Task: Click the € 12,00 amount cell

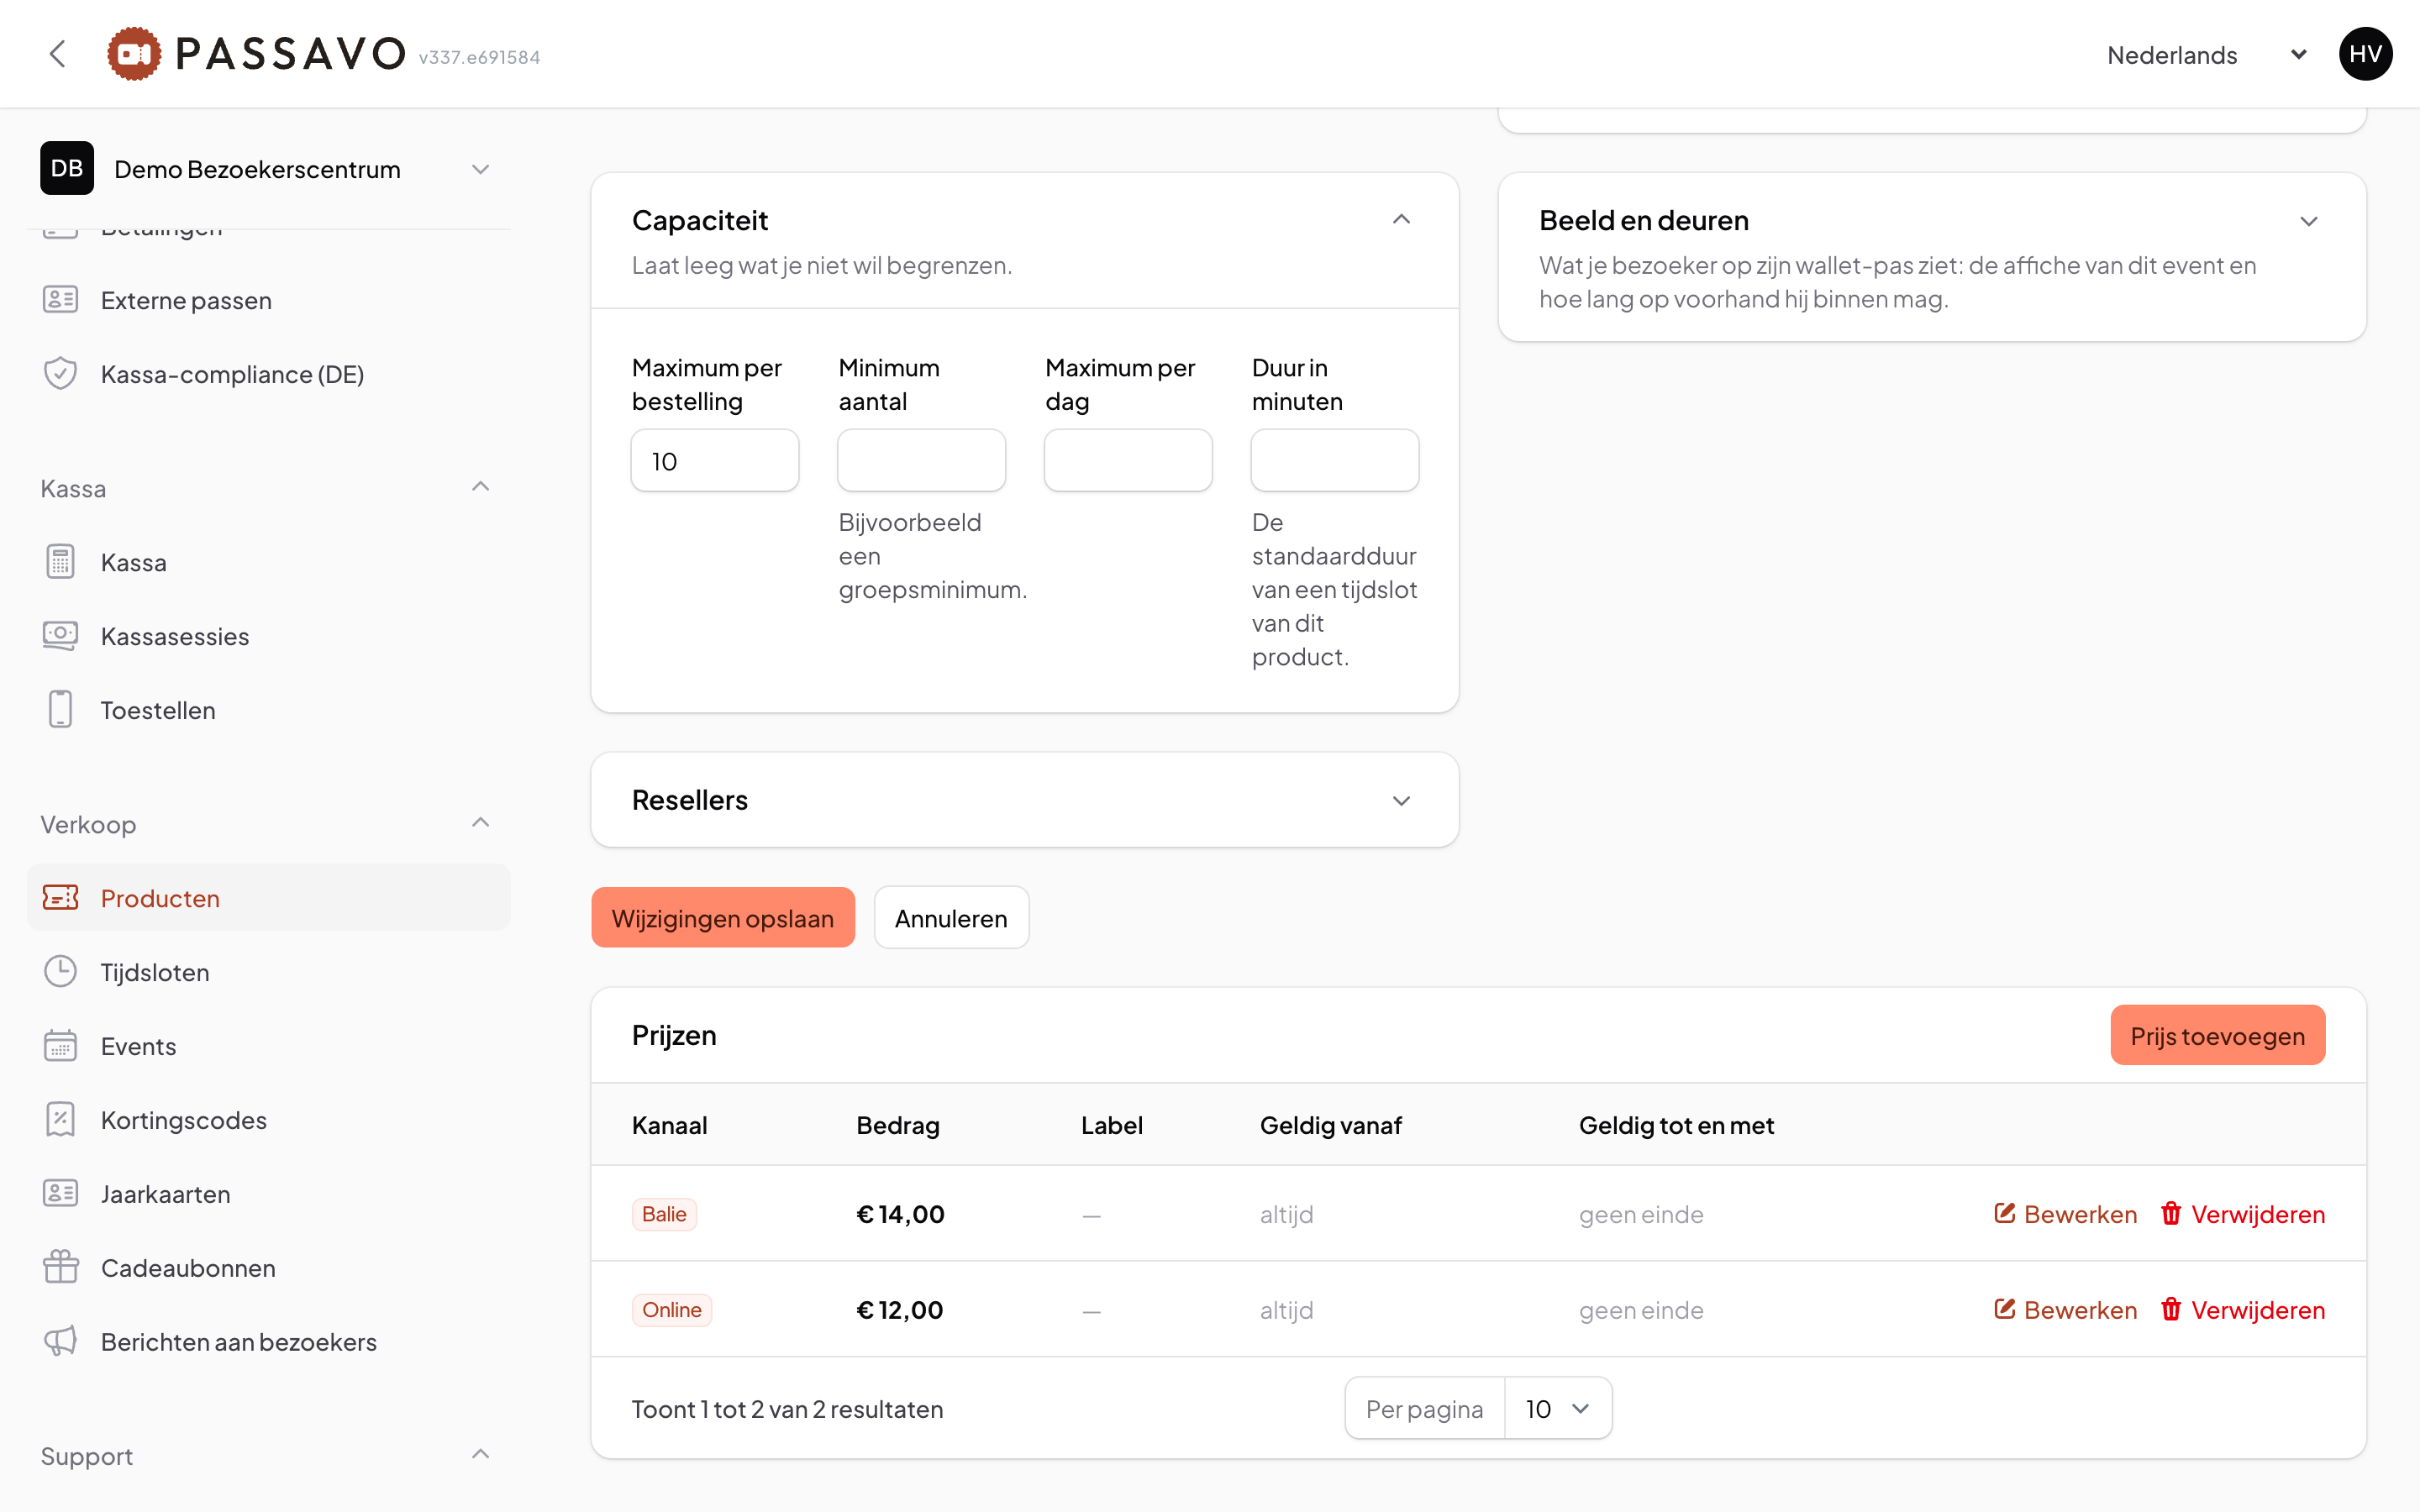Action: tap(899, 1310)
